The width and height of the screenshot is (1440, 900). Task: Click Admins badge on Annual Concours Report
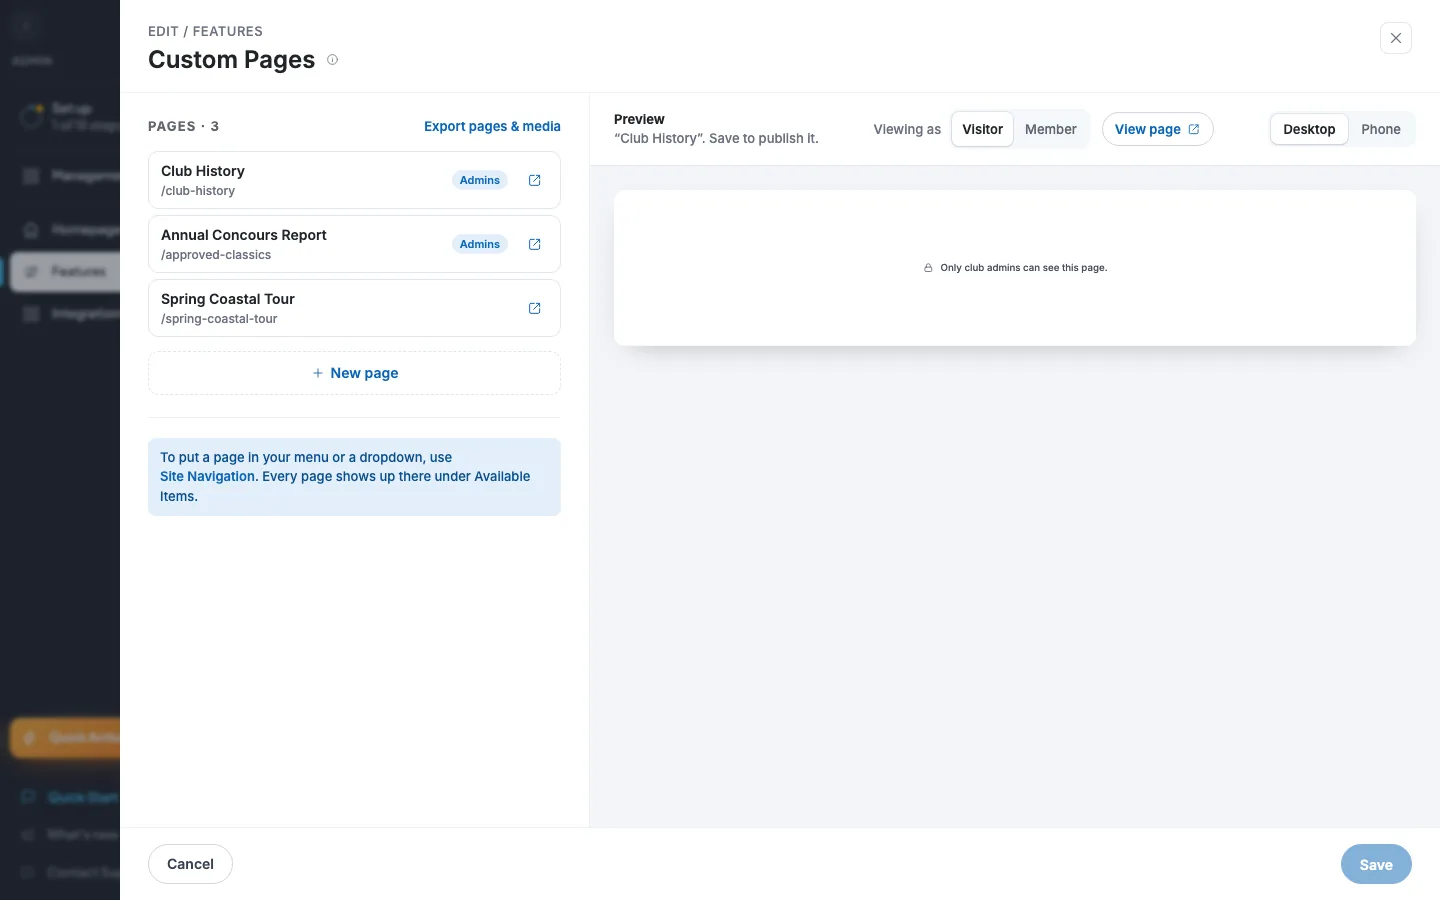coord(480,244)
